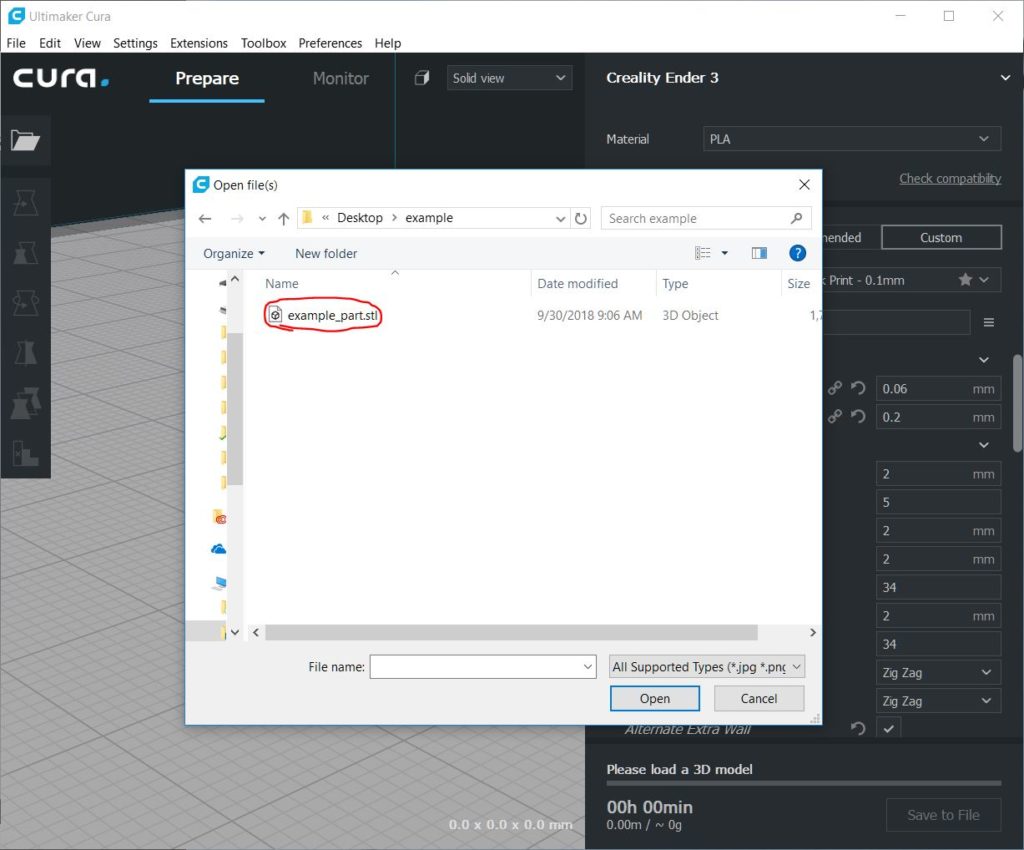Select the Move tool in Cura sidebar
This screenshot has height=850, width=1024.
pos(25,203)
